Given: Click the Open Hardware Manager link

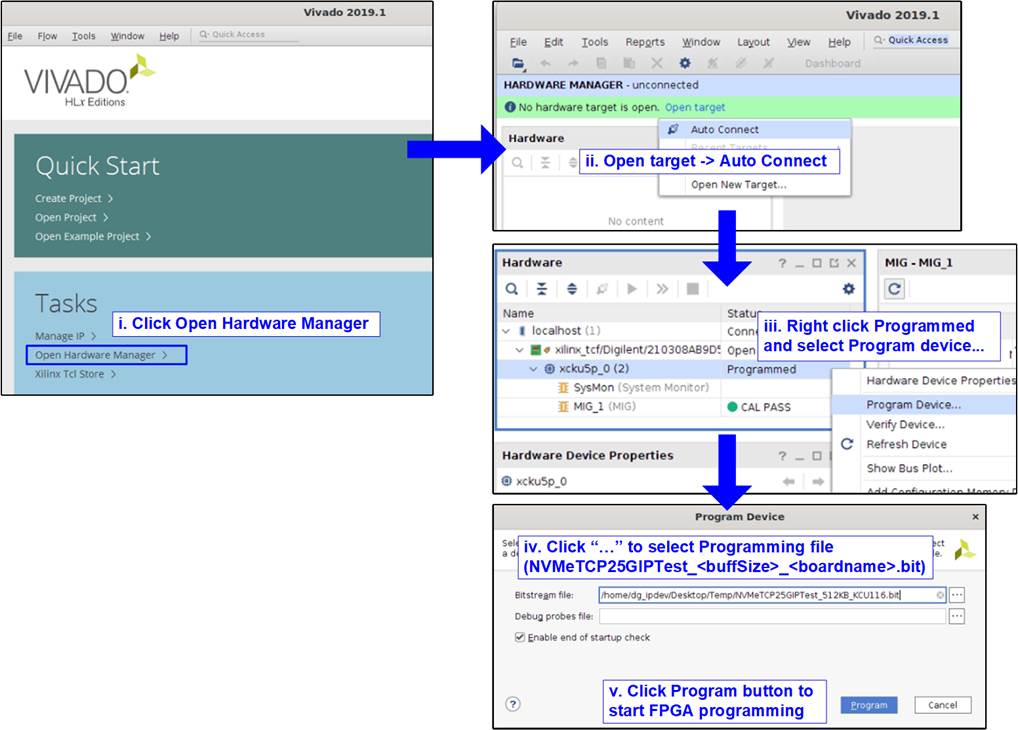Looking at the screenshot, I should pyautogui.click(x=96, y=355).
